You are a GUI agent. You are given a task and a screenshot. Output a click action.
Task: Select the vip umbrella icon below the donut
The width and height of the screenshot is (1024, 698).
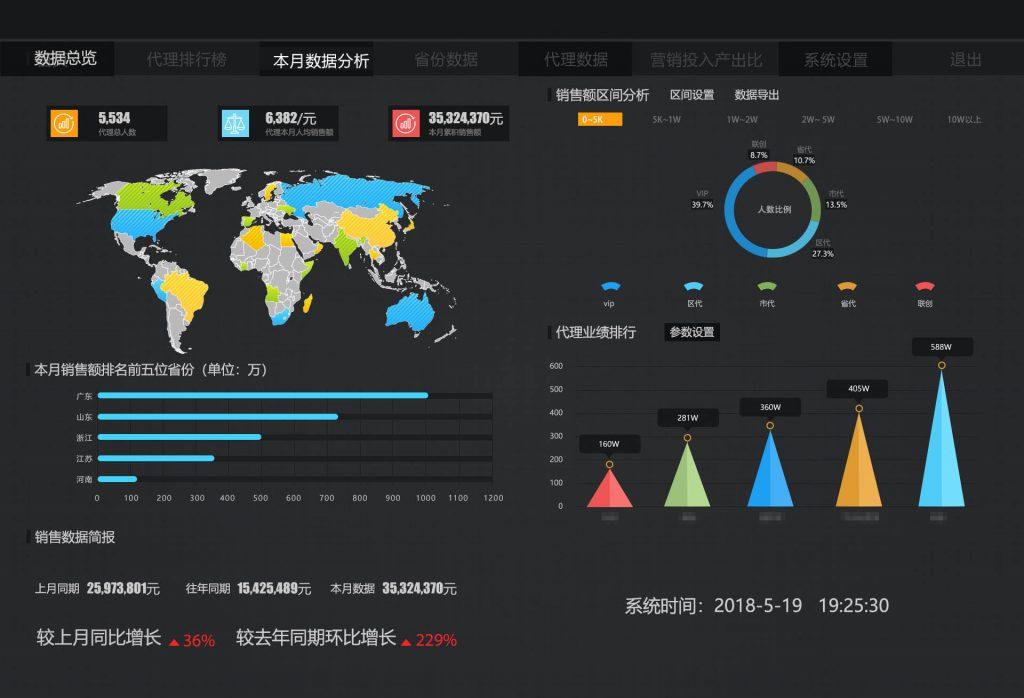[x=609, y=286]
